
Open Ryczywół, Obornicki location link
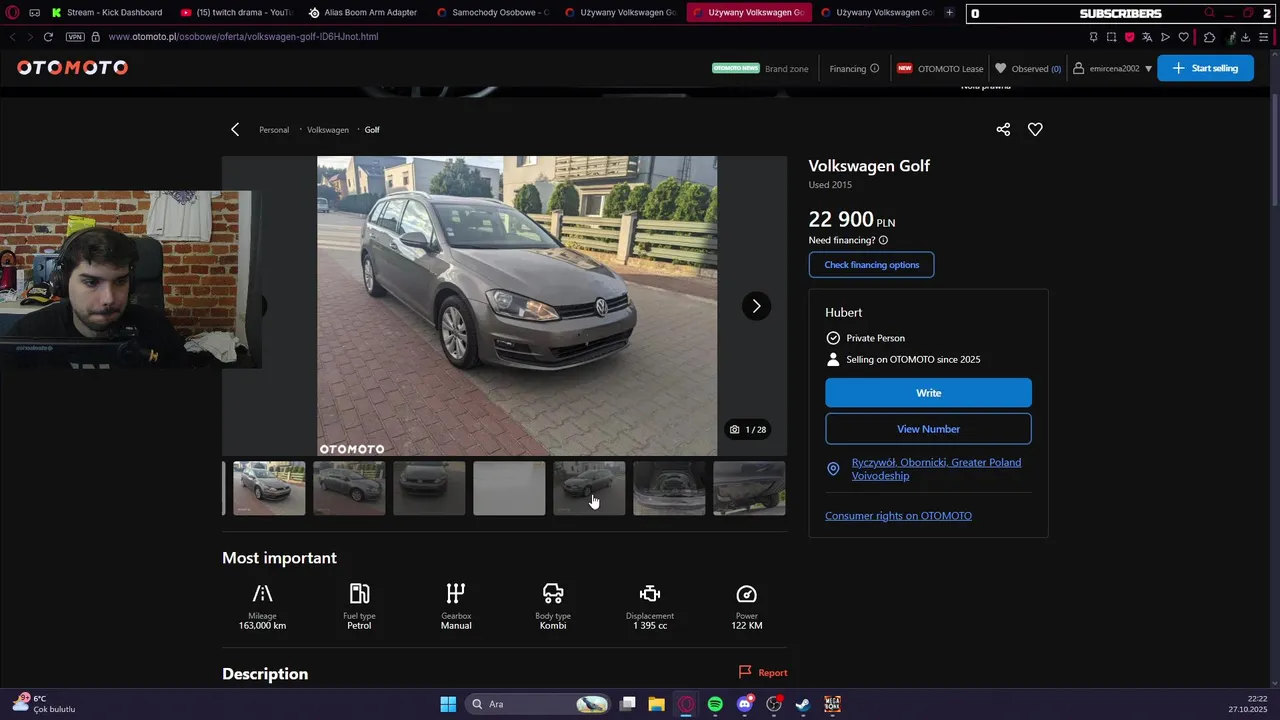point(936,469)
